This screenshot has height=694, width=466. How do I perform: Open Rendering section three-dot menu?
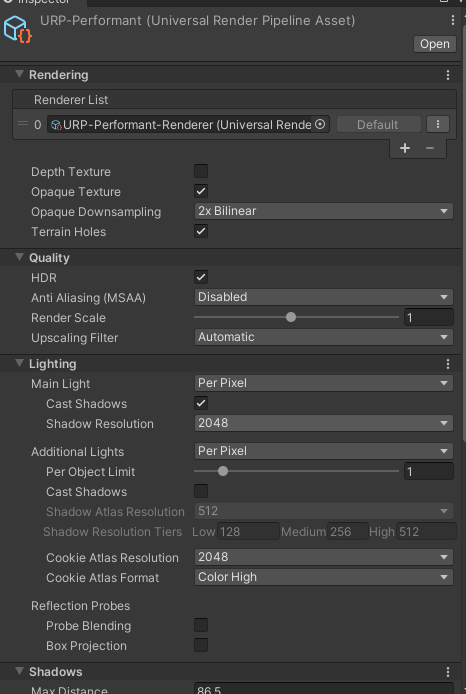(x=448, y=75)
